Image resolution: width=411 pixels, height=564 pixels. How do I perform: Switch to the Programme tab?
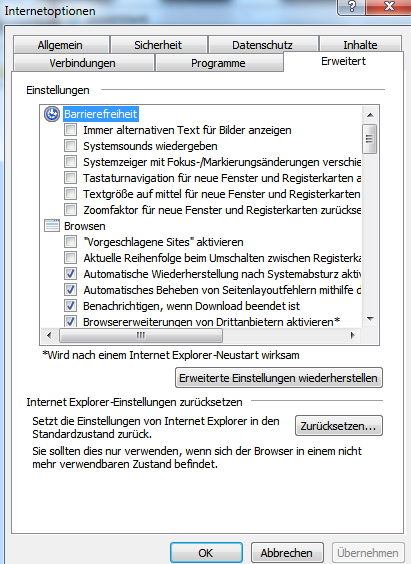[x=219, y=63]
